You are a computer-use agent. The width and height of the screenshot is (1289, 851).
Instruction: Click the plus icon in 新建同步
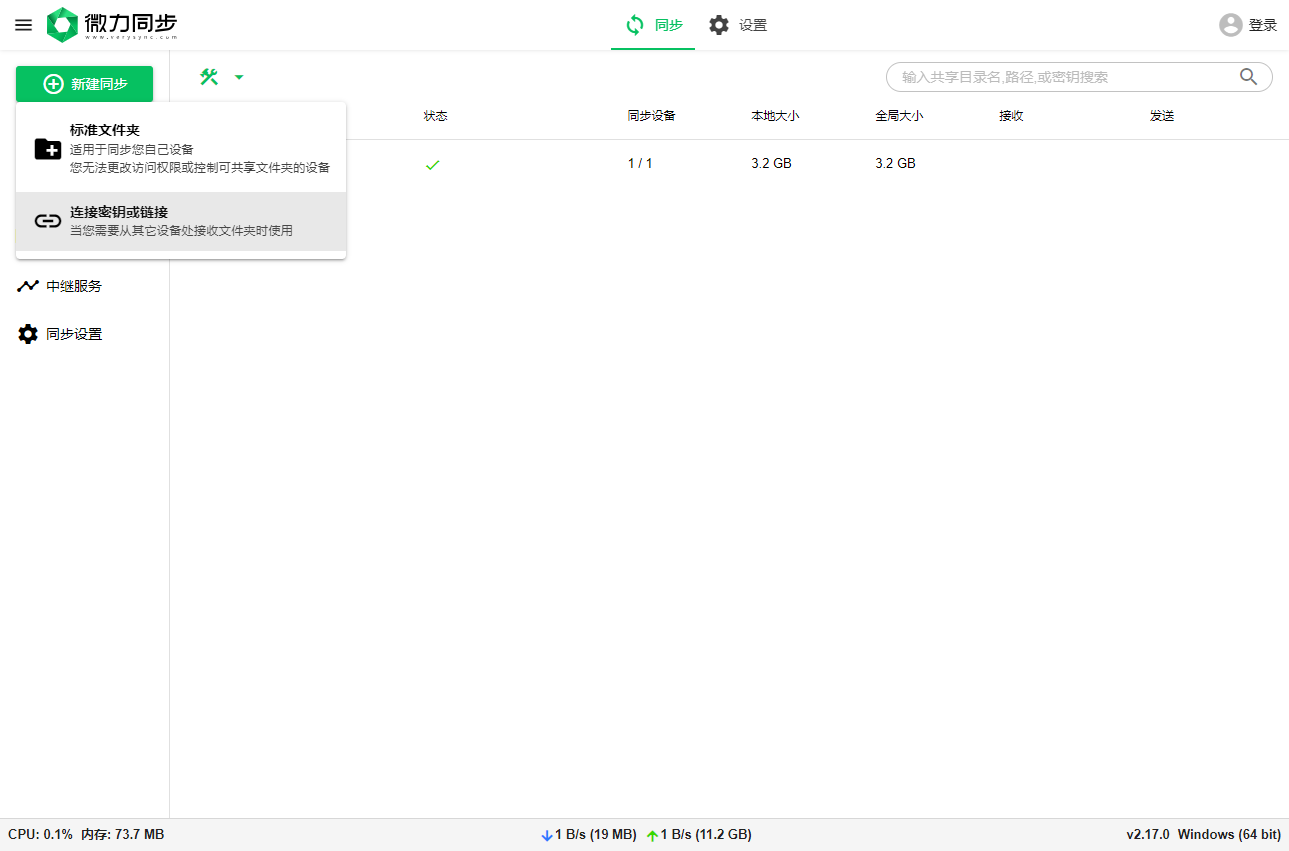pyautogui.click(x=53, y=84)
